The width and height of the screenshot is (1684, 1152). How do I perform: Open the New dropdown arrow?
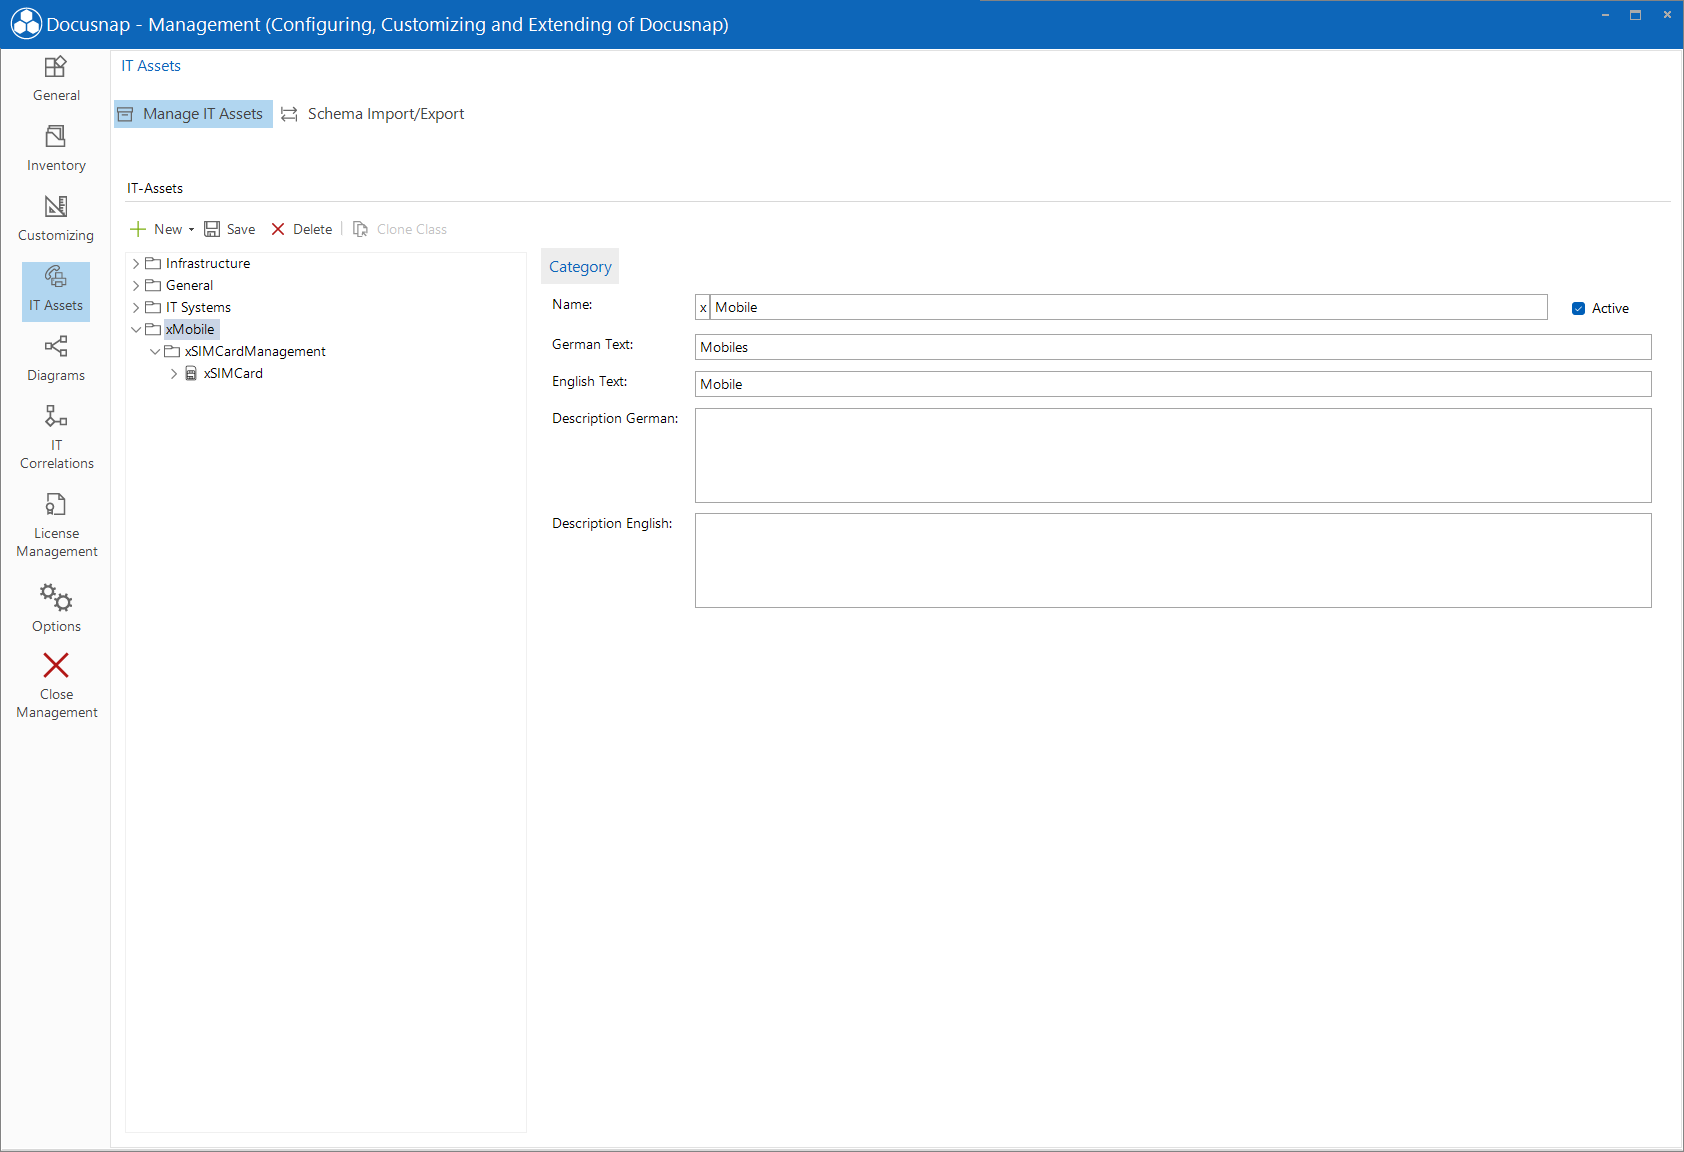[191, 230]
